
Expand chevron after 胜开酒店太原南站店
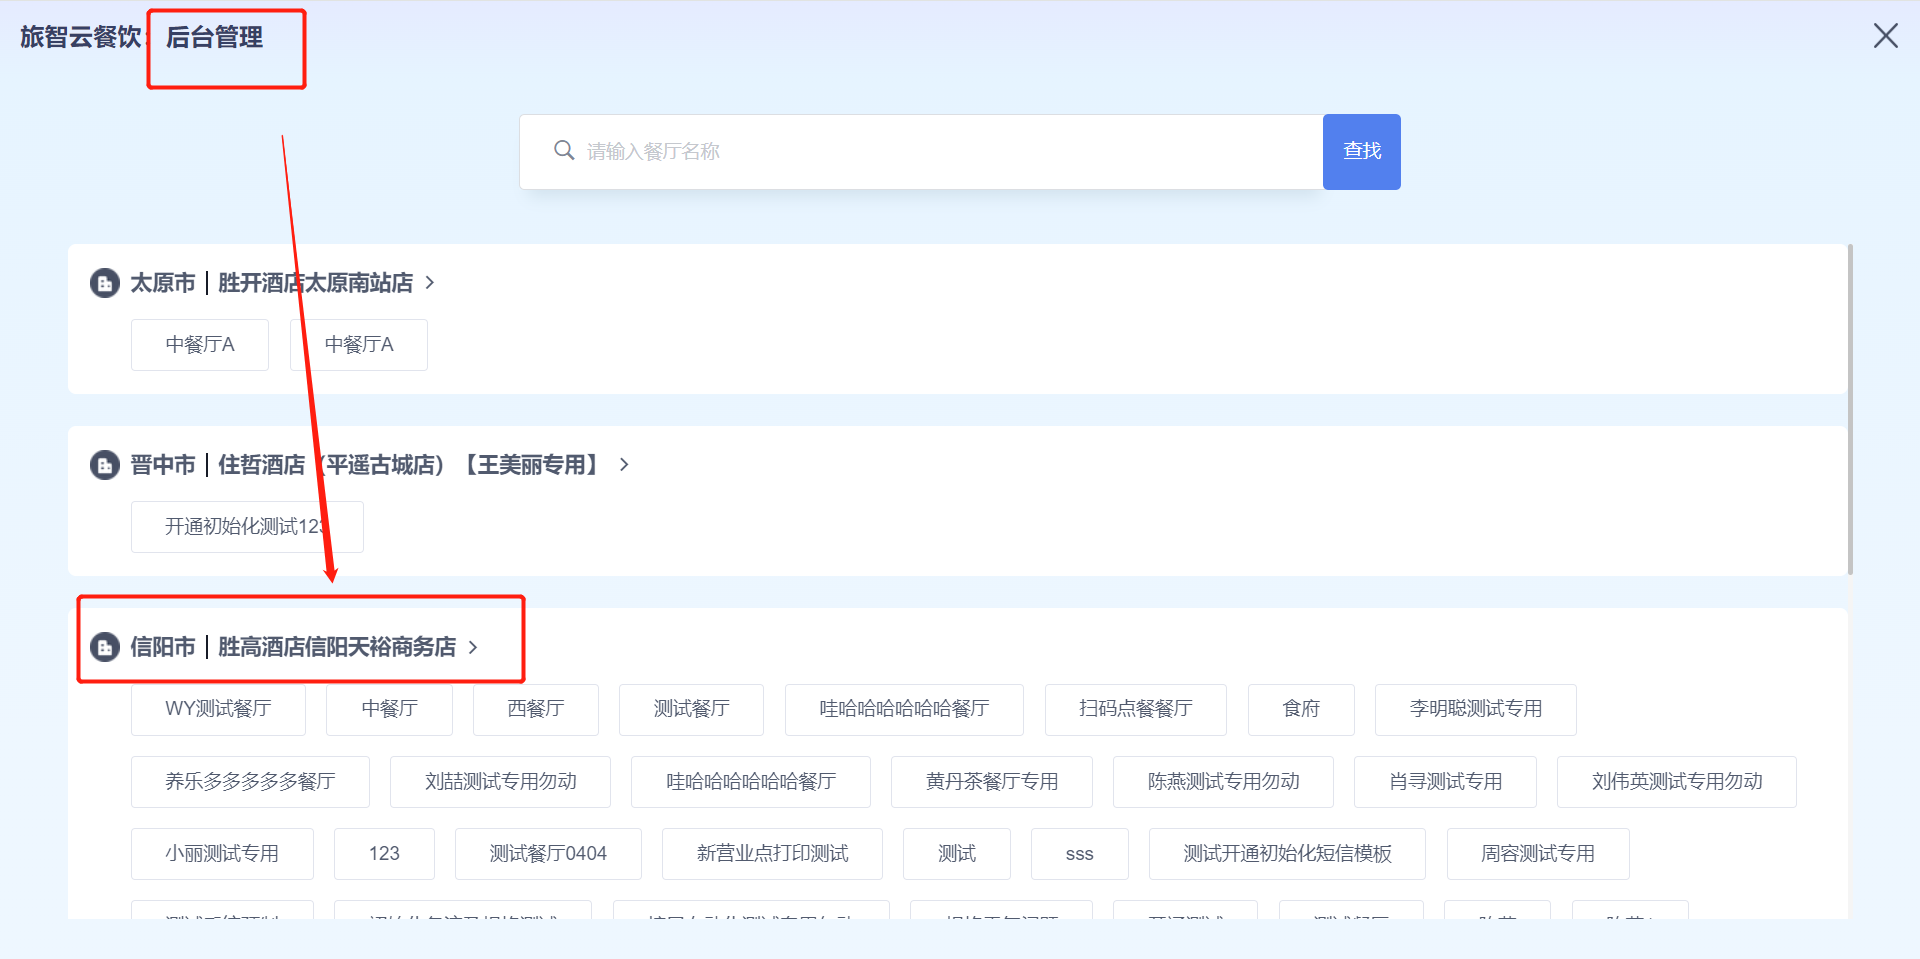point(430,283)
